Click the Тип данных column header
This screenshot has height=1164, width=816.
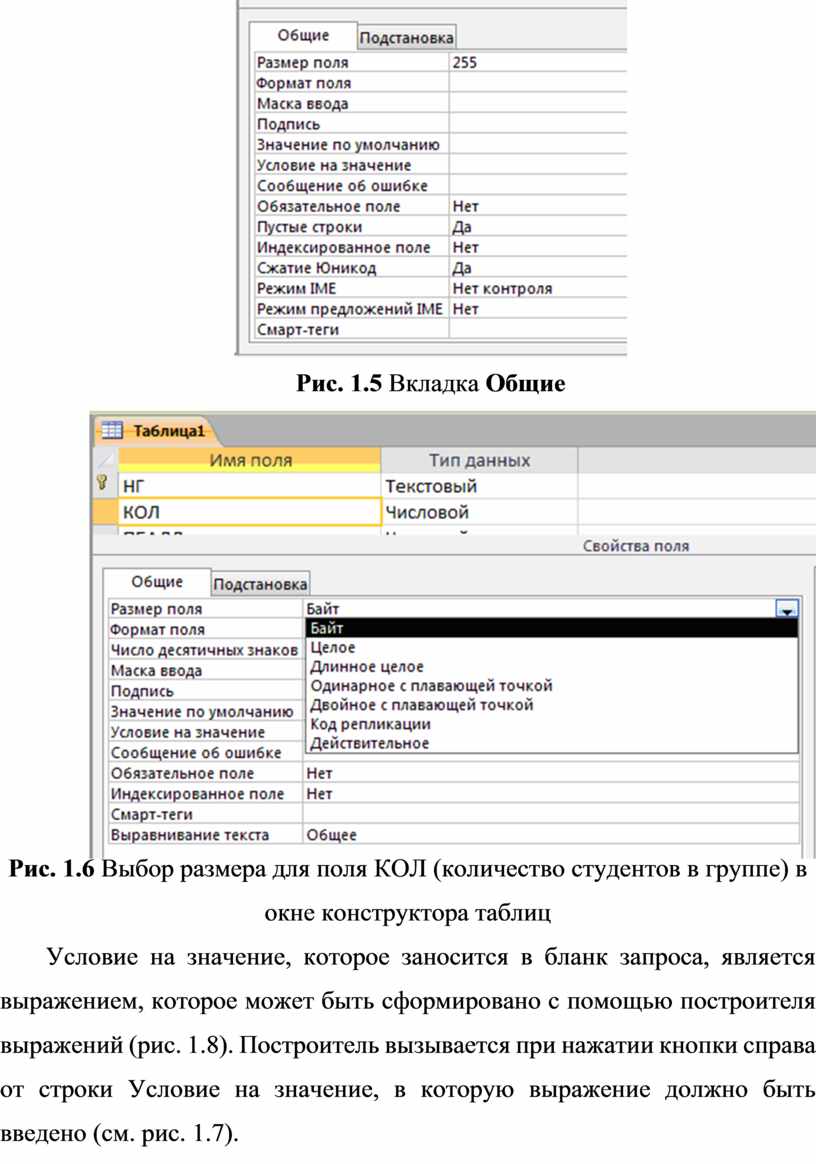coord(480,460)
